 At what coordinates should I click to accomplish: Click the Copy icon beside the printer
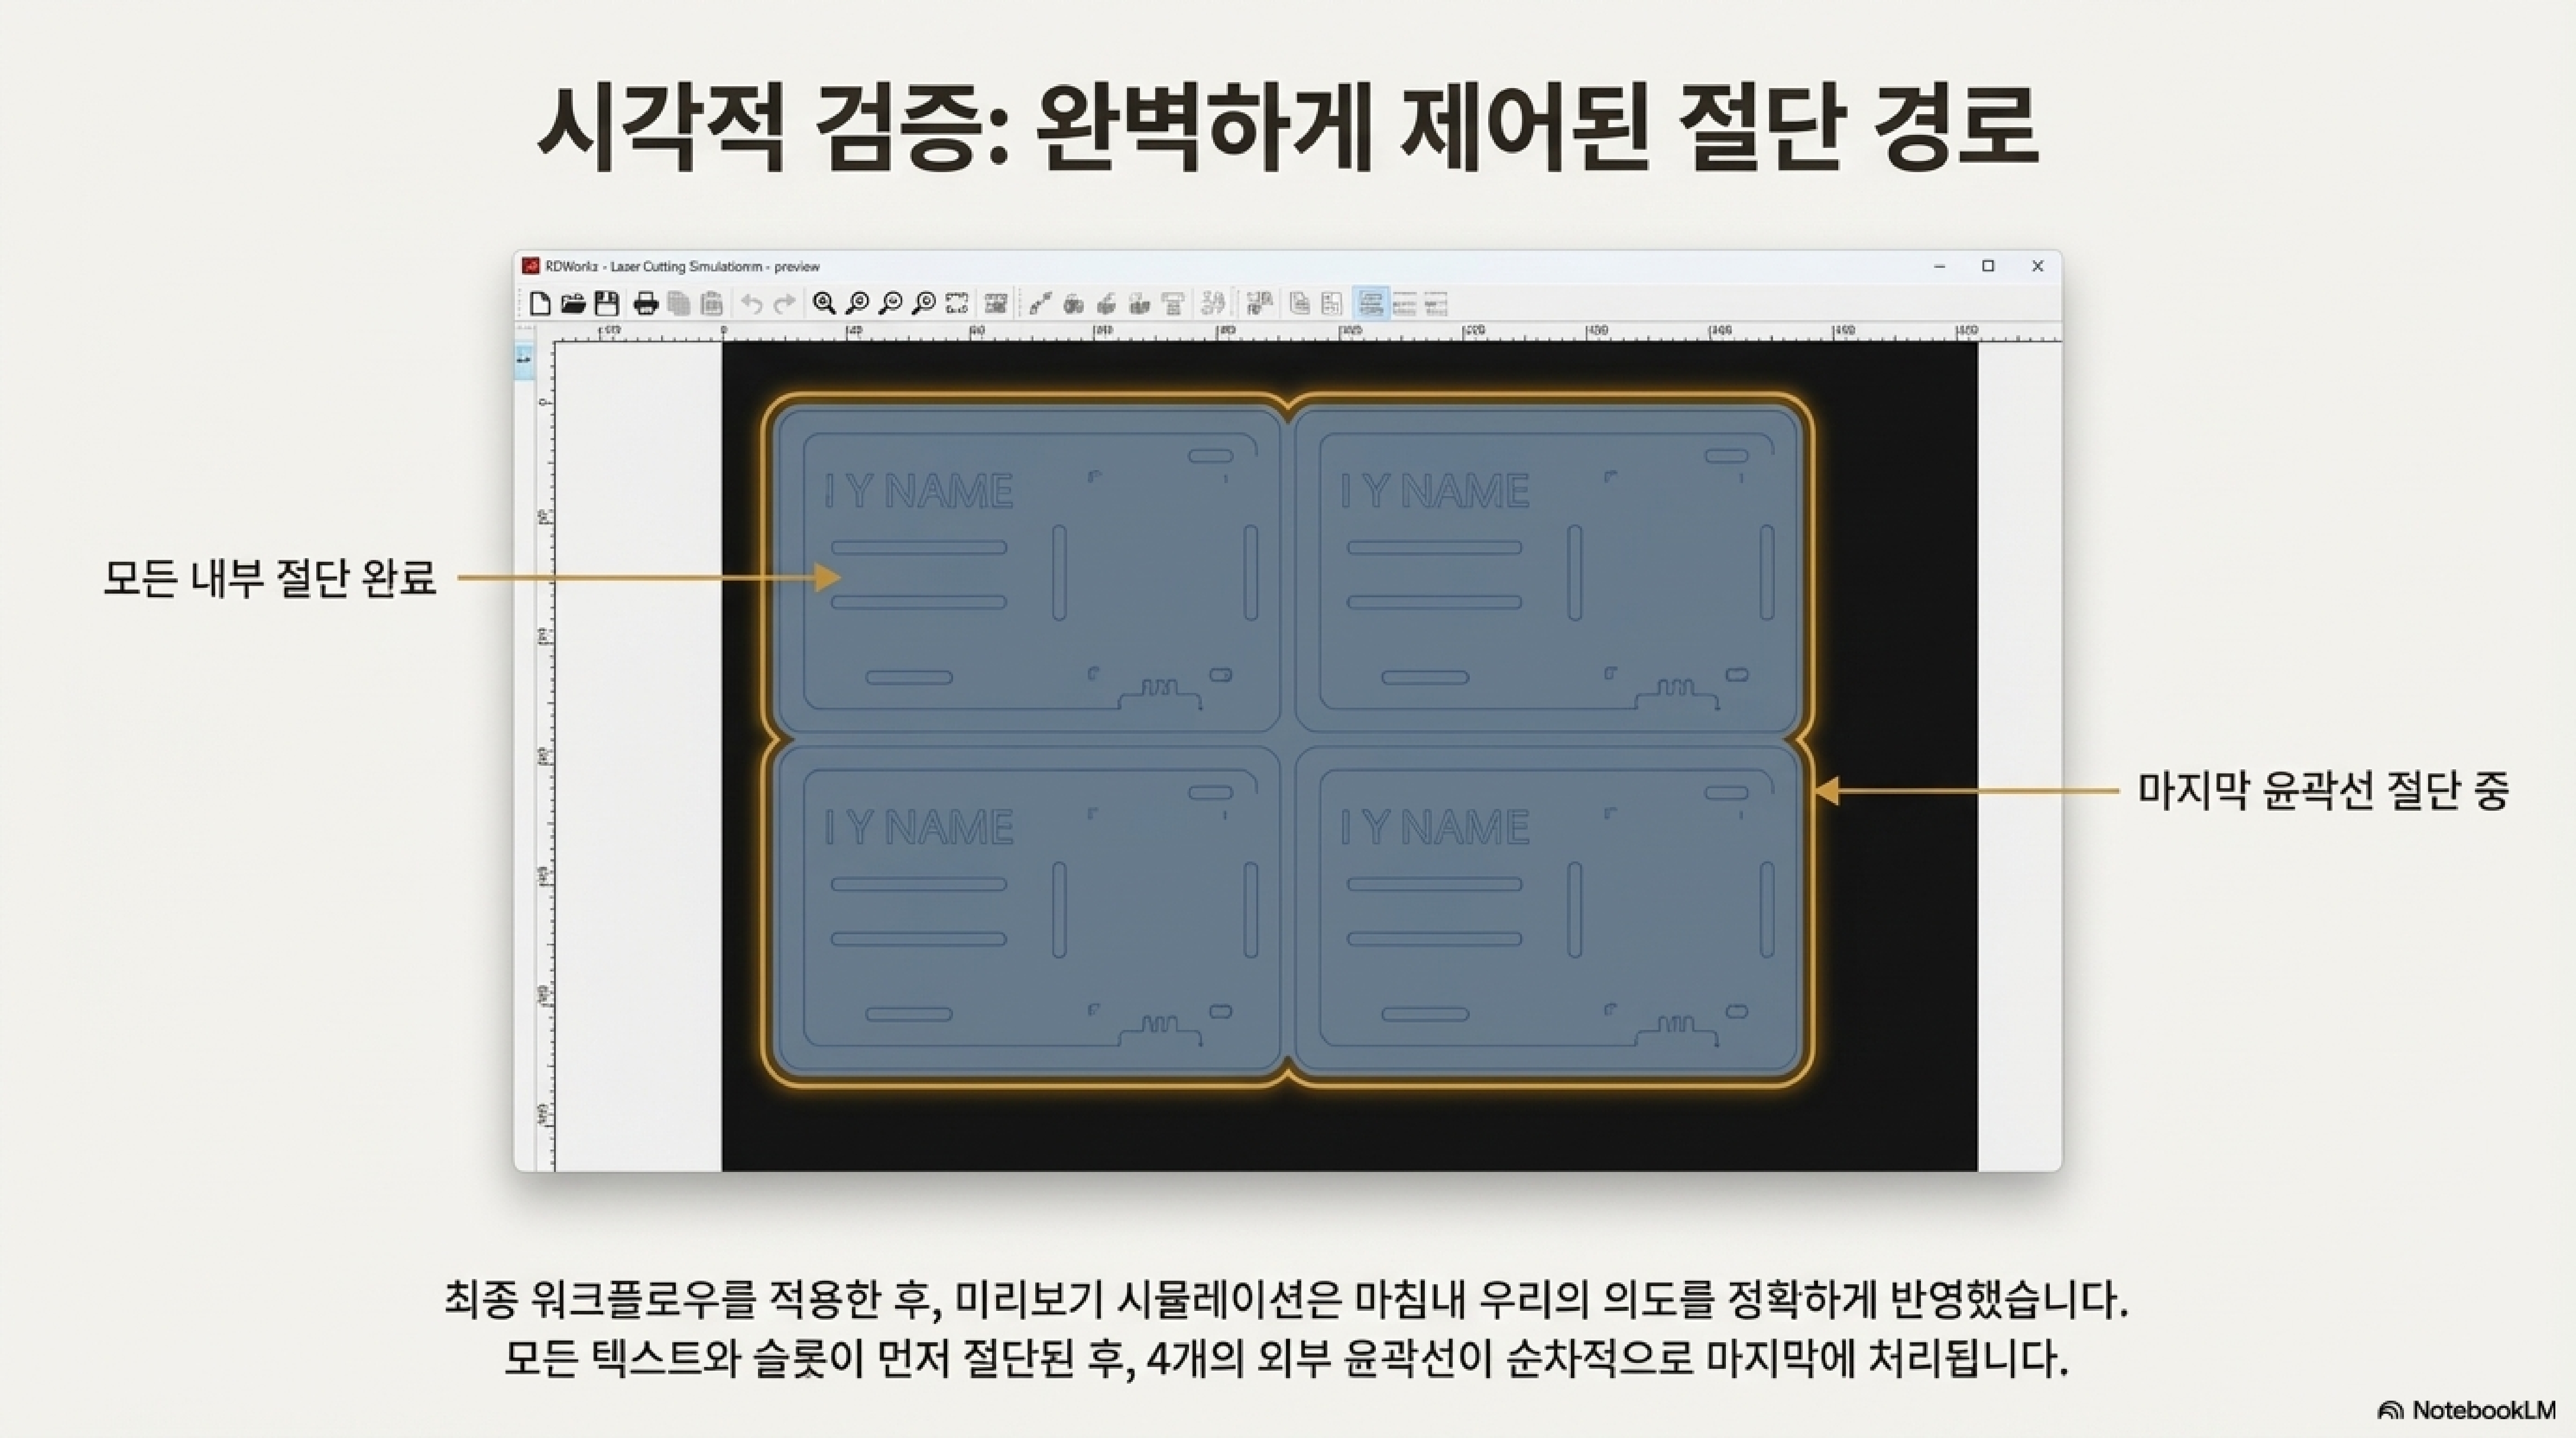pos(679,303)
